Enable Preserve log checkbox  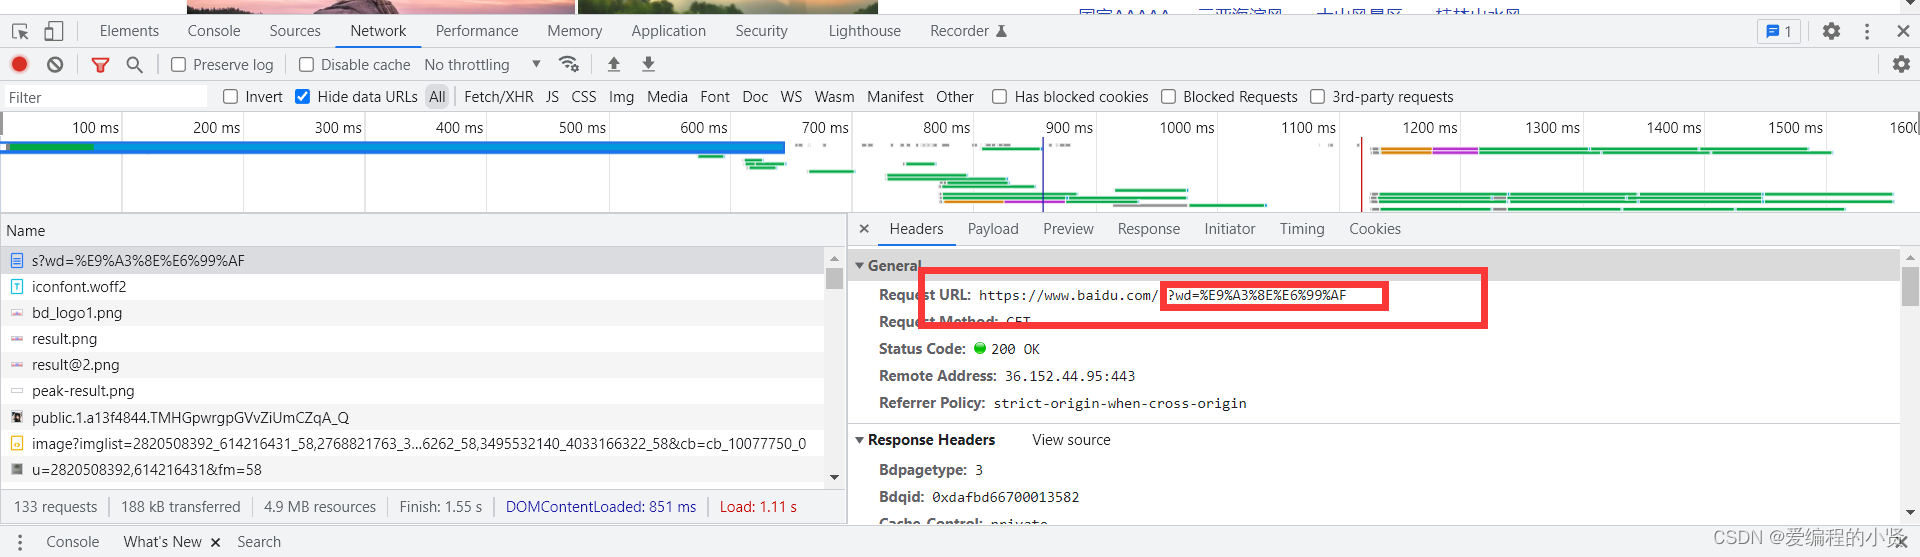tap(178, 64)
